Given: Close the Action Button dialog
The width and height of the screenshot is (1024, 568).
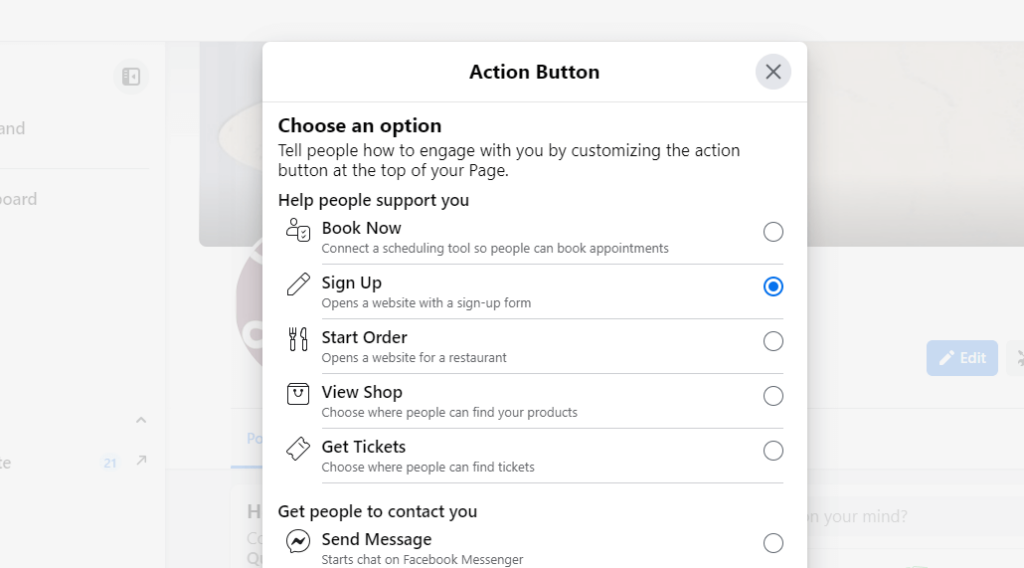Looking at the screenshot, I should tap(773, 72).
